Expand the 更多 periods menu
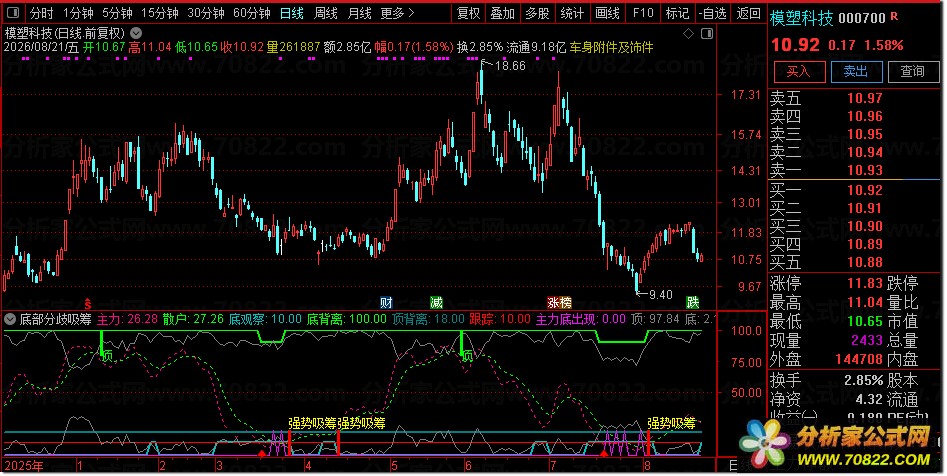Screen dimensions: 947x476 point(397,13)
